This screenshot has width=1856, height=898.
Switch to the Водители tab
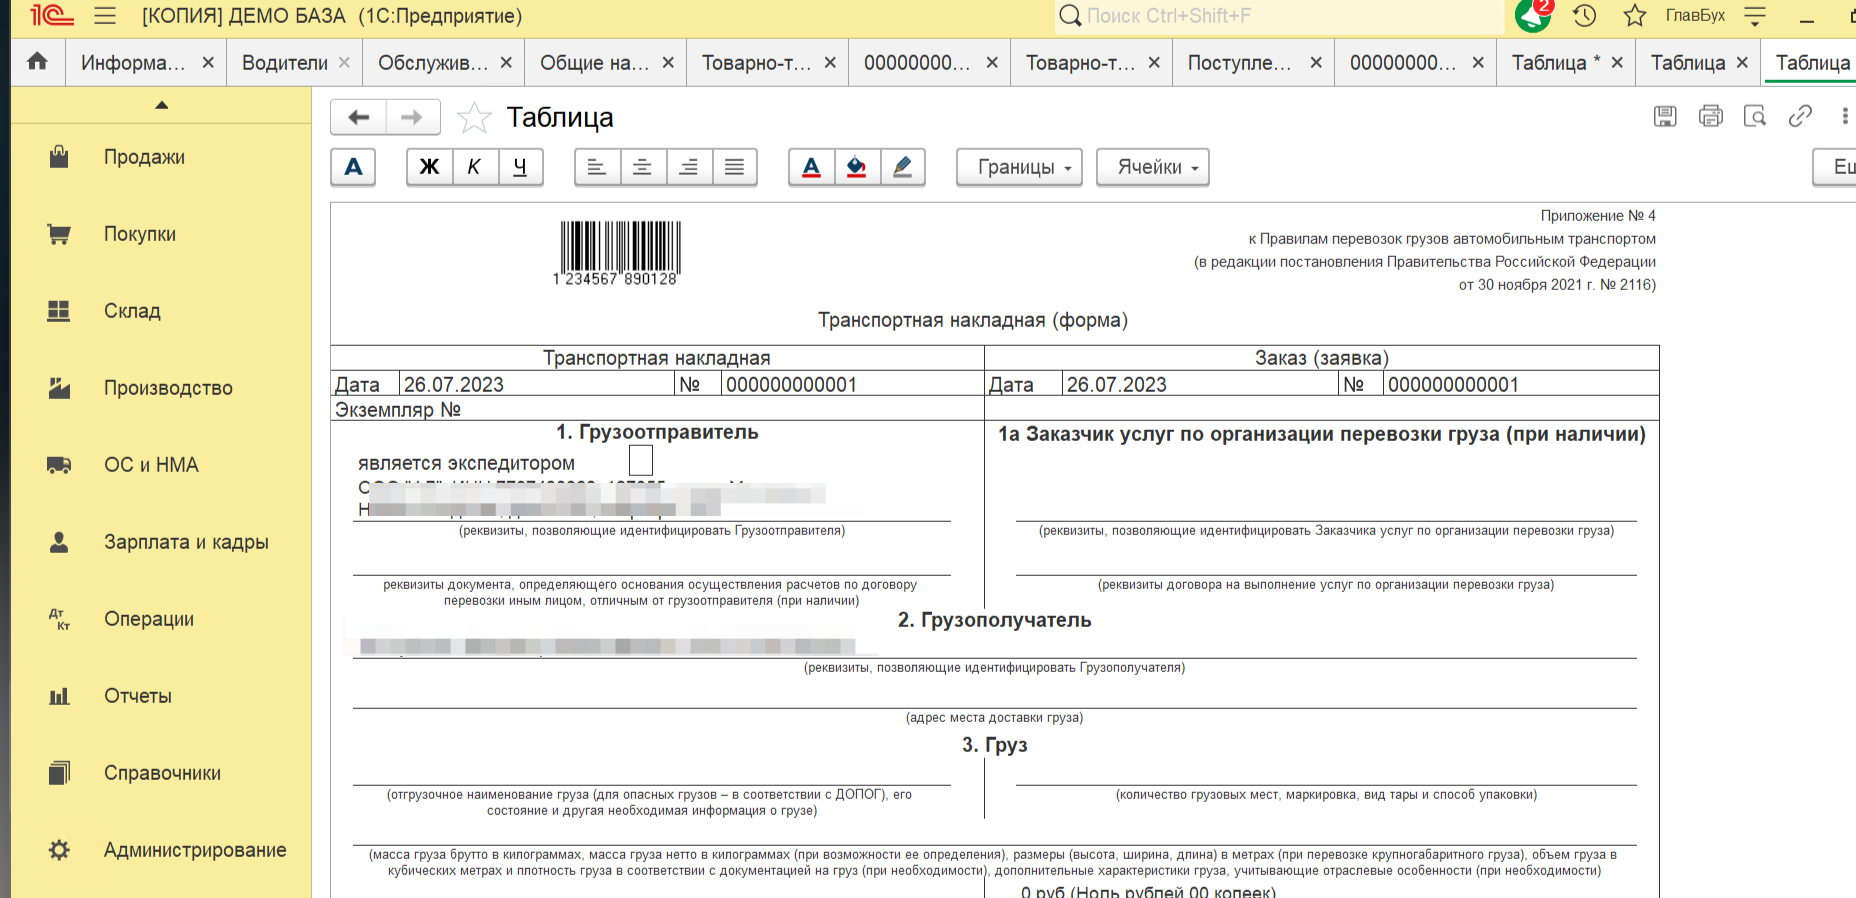[284, 63]
